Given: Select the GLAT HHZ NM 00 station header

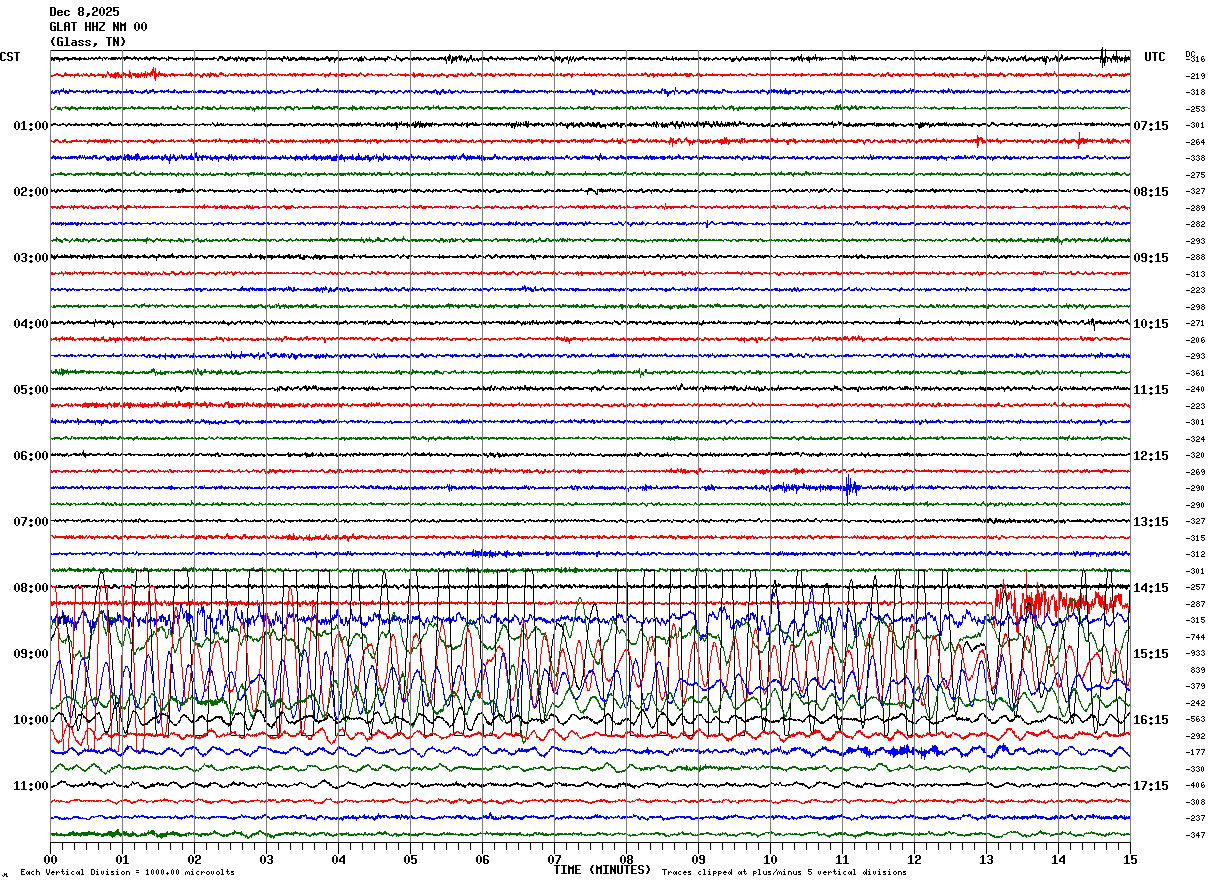Looking at the screenshot, I should [98, 27].
